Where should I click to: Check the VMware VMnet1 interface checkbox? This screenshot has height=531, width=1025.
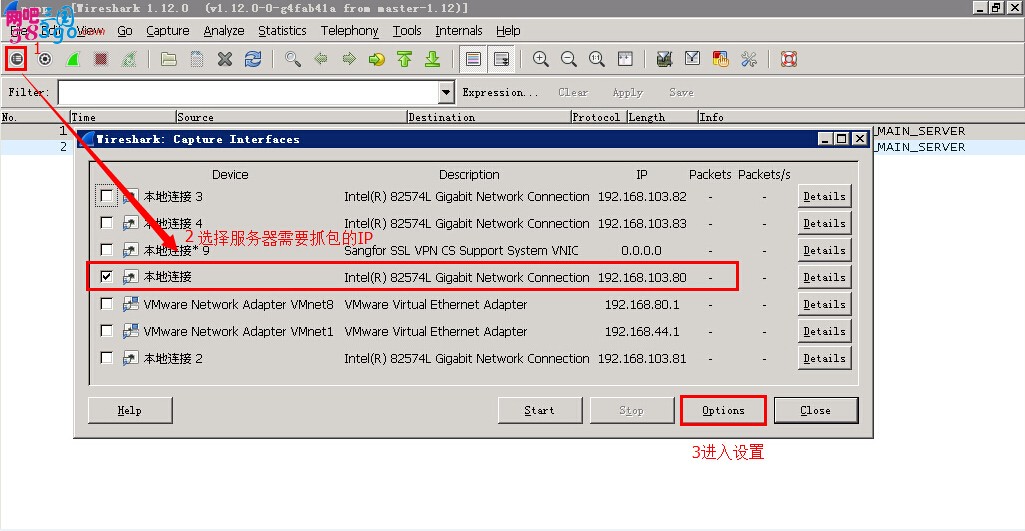click(x=106, y=331)
